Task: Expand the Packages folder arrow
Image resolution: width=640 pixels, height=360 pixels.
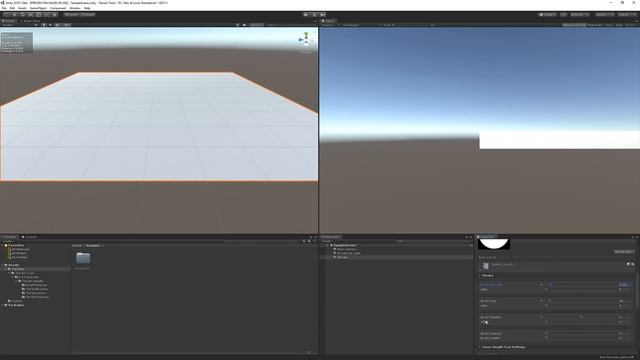Action: (2, 305)
